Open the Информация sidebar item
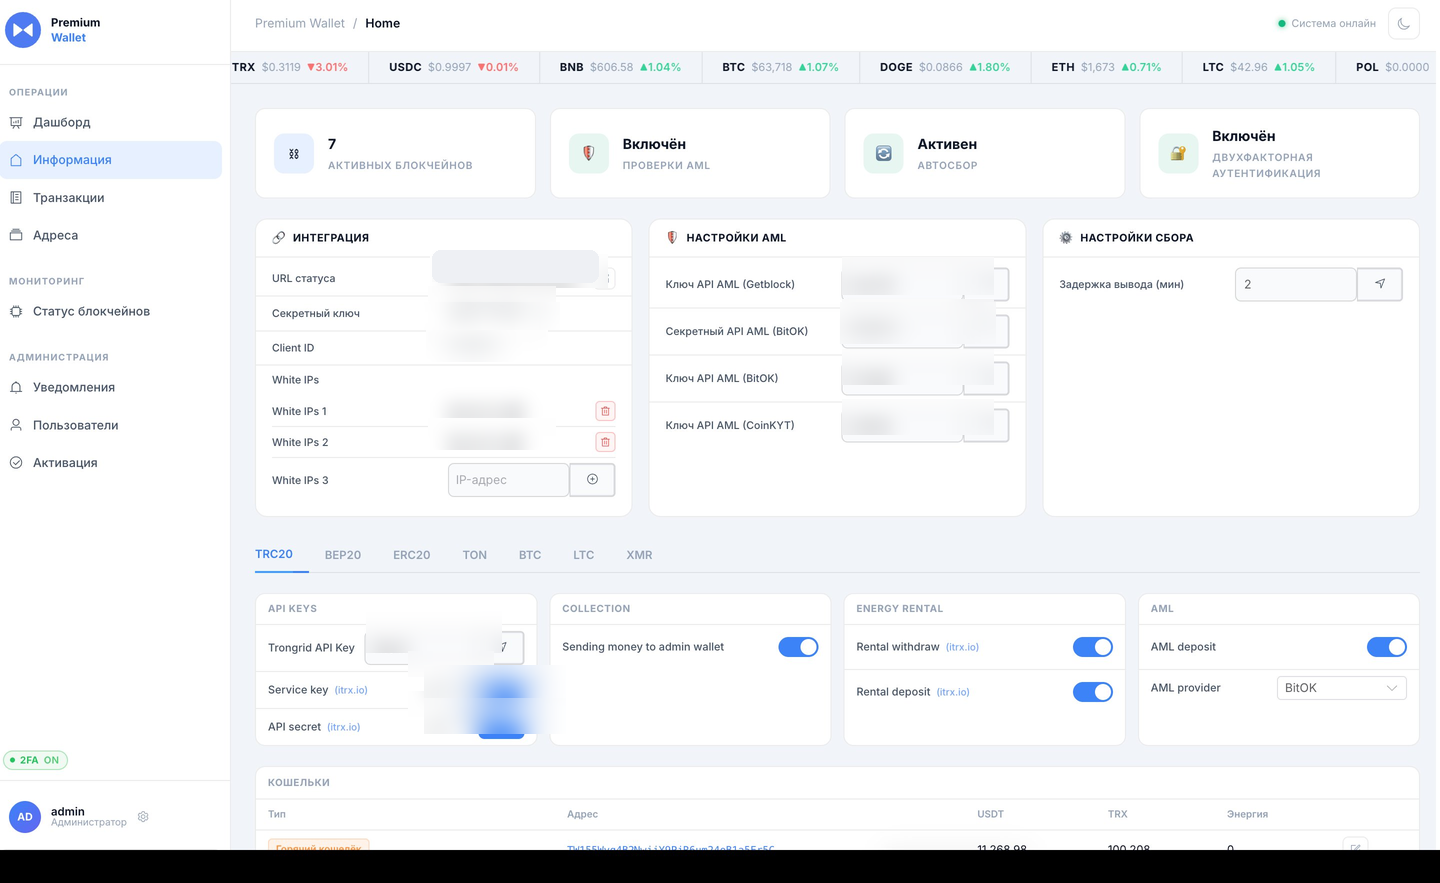1440x883 pixels. tap(111, 160)
